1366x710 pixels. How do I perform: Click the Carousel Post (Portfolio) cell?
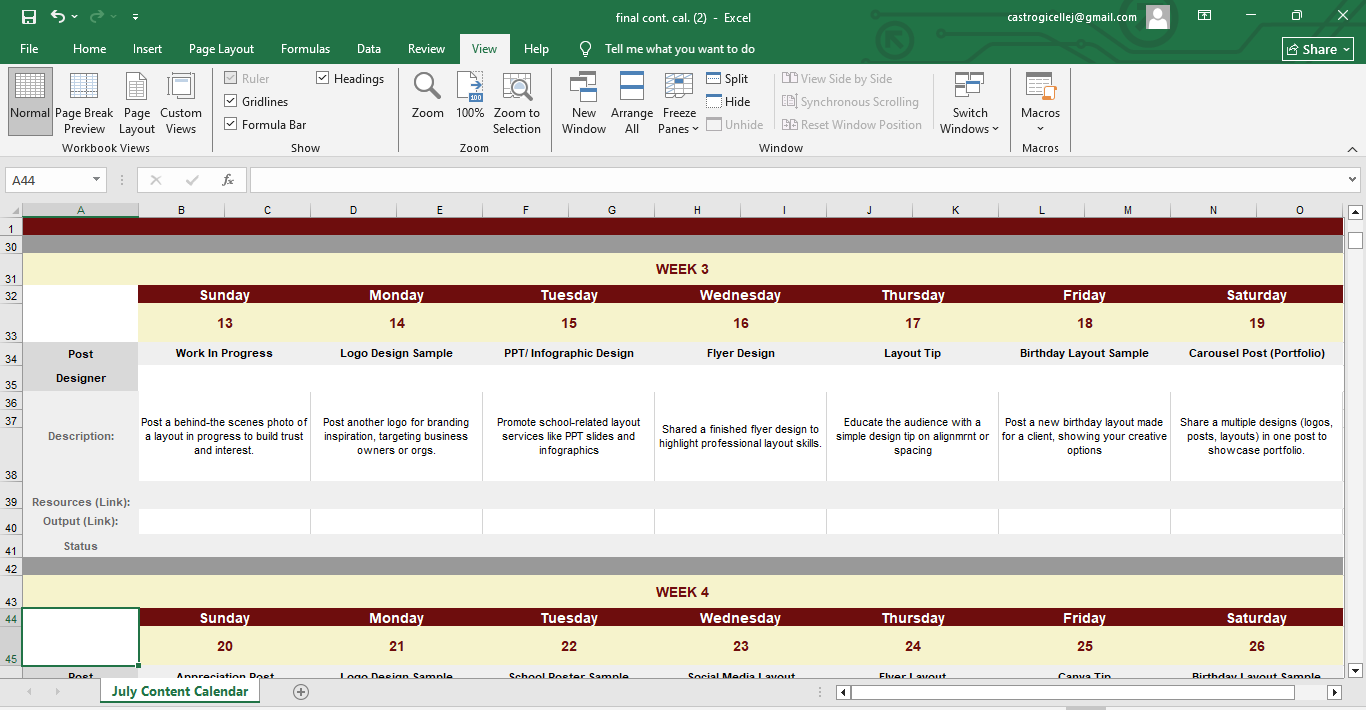(x=1257, y=353)
